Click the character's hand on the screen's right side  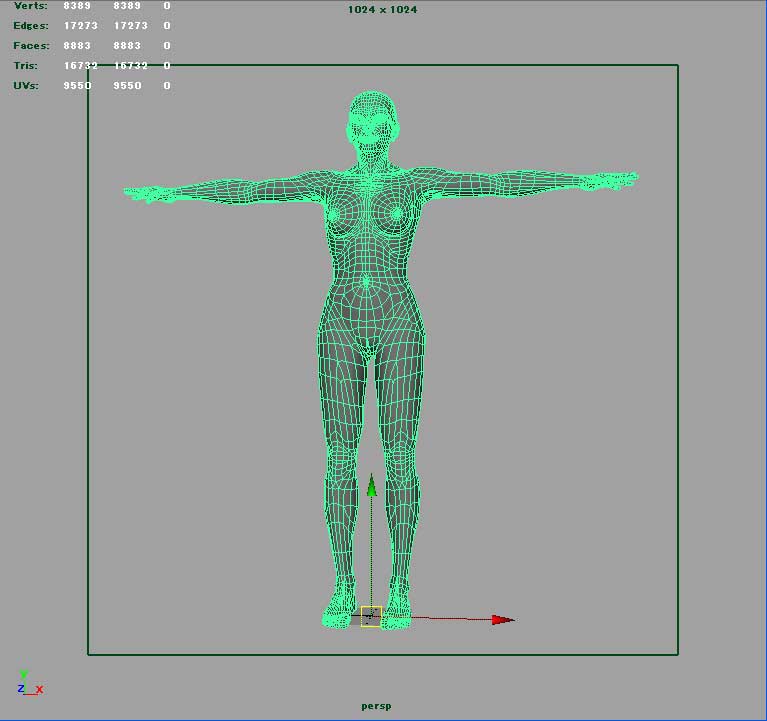(612, 181)
